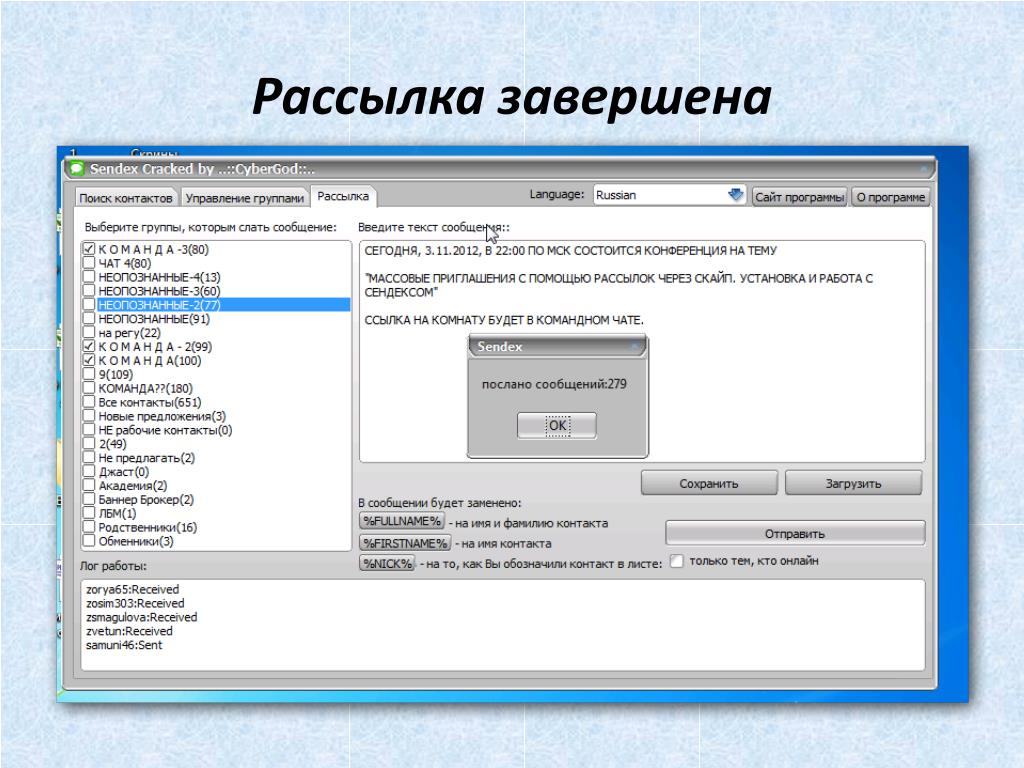Enable только тем, кто онлайн checkbox
The image size is (1024, 768).
[x=677, y=561]
